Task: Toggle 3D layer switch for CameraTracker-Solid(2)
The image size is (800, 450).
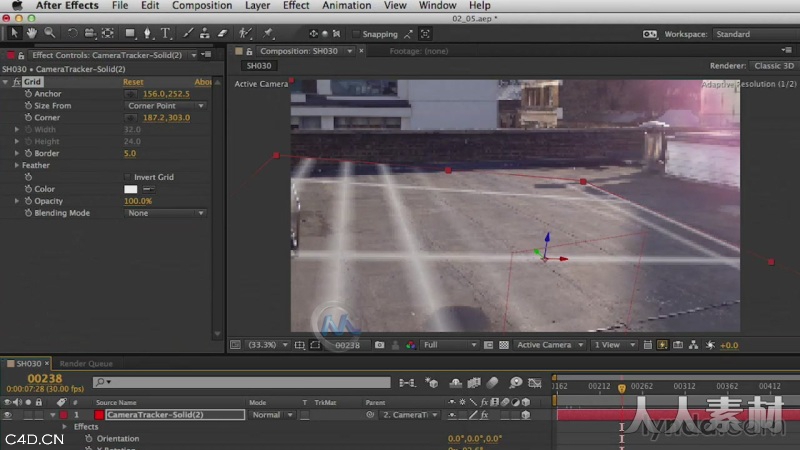Action: coord(526,415)
